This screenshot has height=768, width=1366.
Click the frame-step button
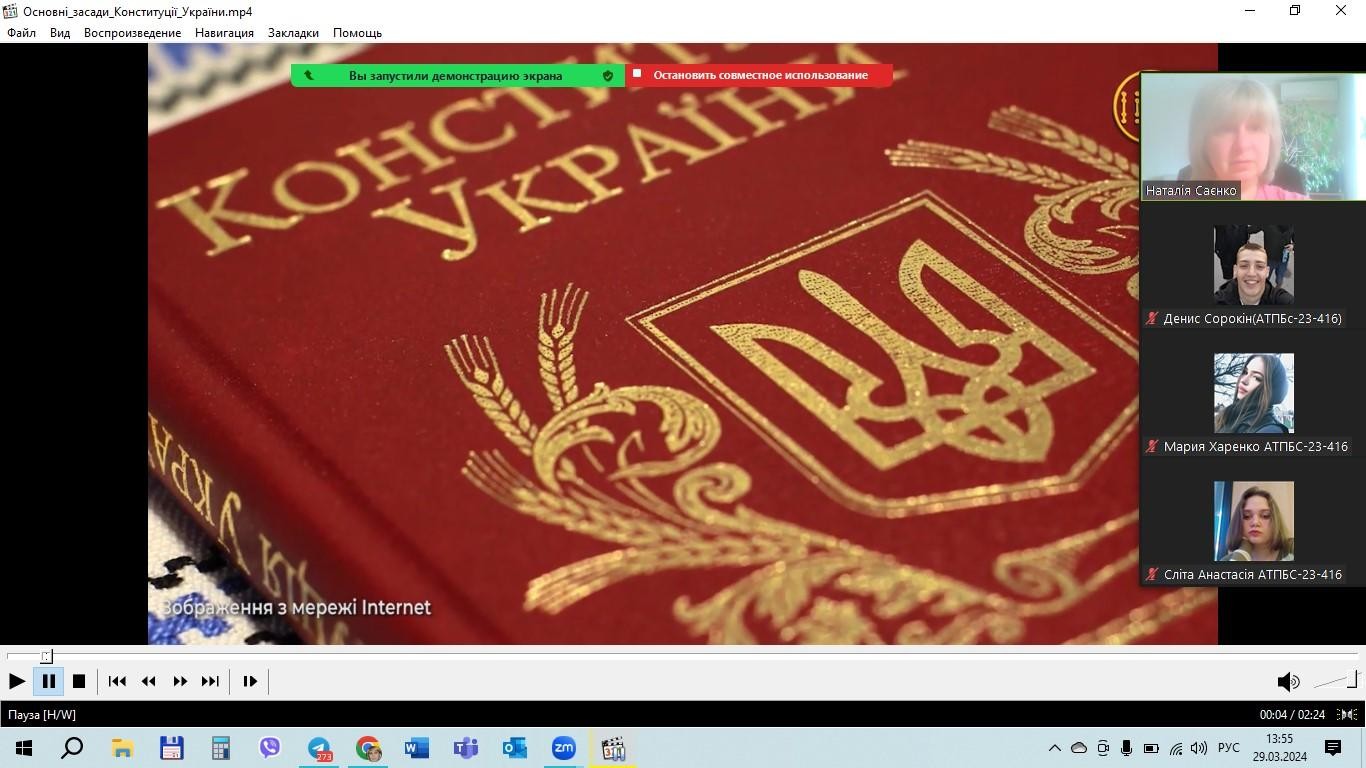pos(250,681)
